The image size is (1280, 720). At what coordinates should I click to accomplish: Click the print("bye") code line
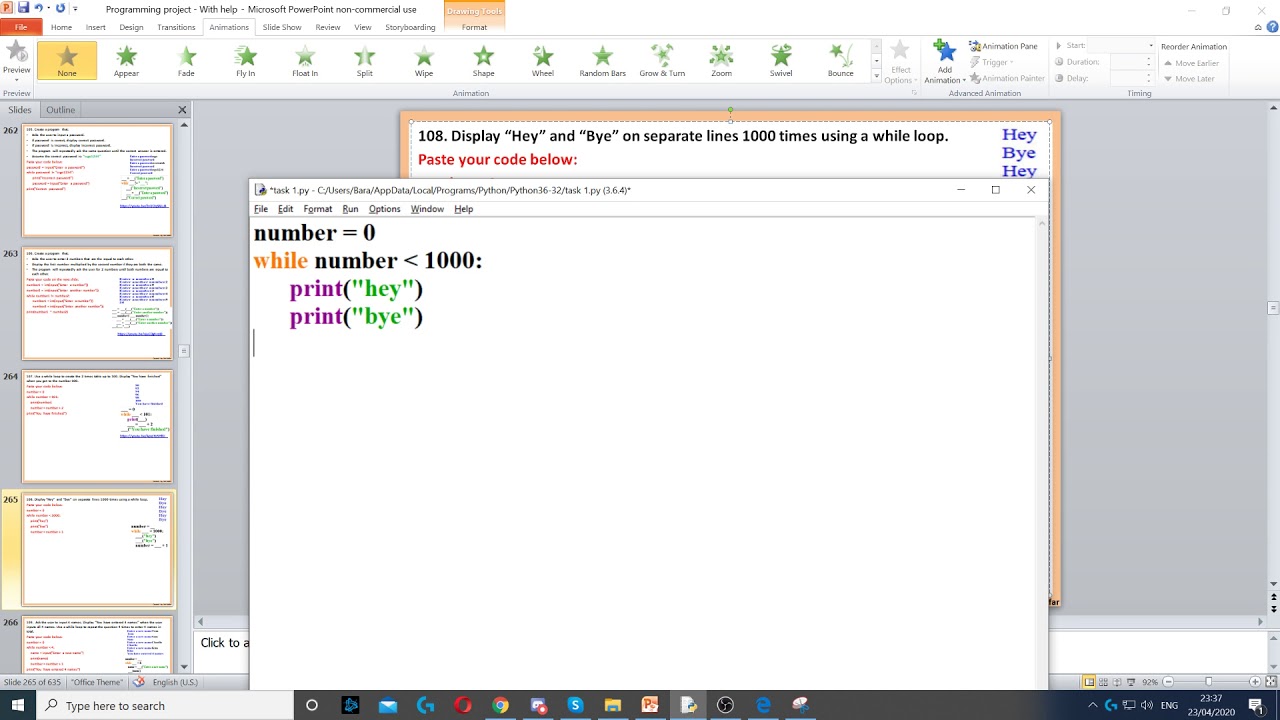(x=356, y=317)
